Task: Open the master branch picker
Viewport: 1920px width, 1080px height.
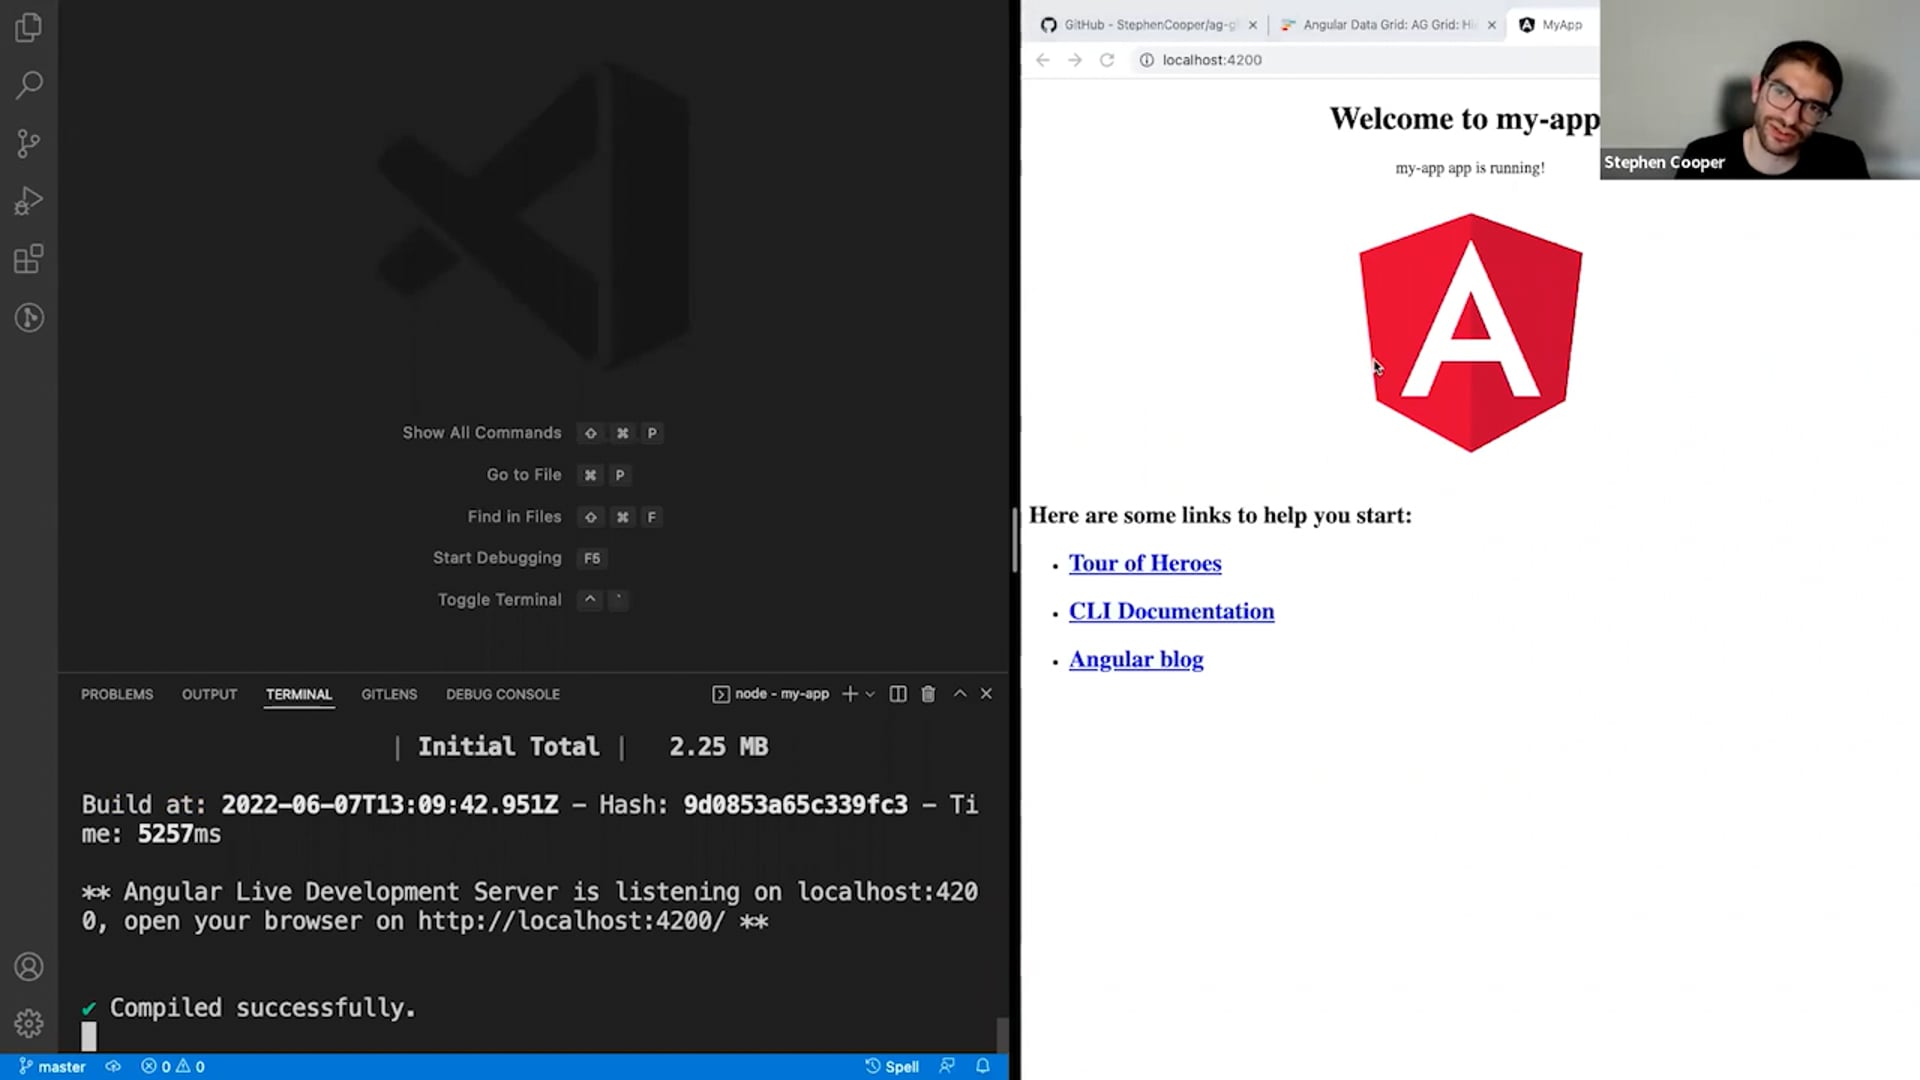Action: click(52, 1066)
